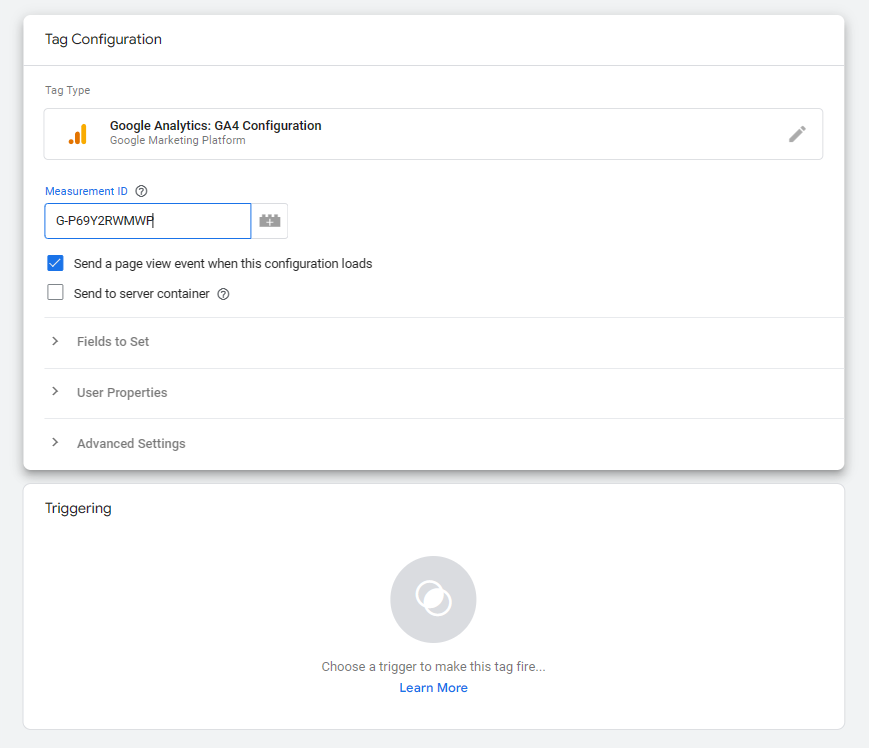This screenshot has height=748, width=869.
Task: Click help icon beside Measurement ID
Action: click(x=141, y=191)
